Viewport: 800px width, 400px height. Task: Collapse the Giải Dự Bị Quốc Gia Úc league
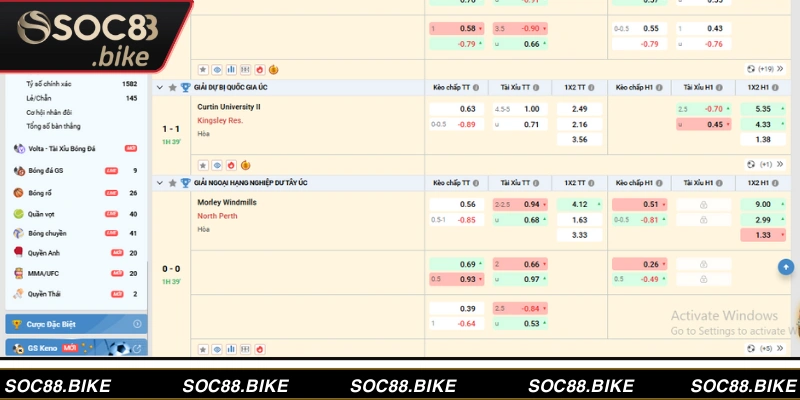(x=159, y=88)
